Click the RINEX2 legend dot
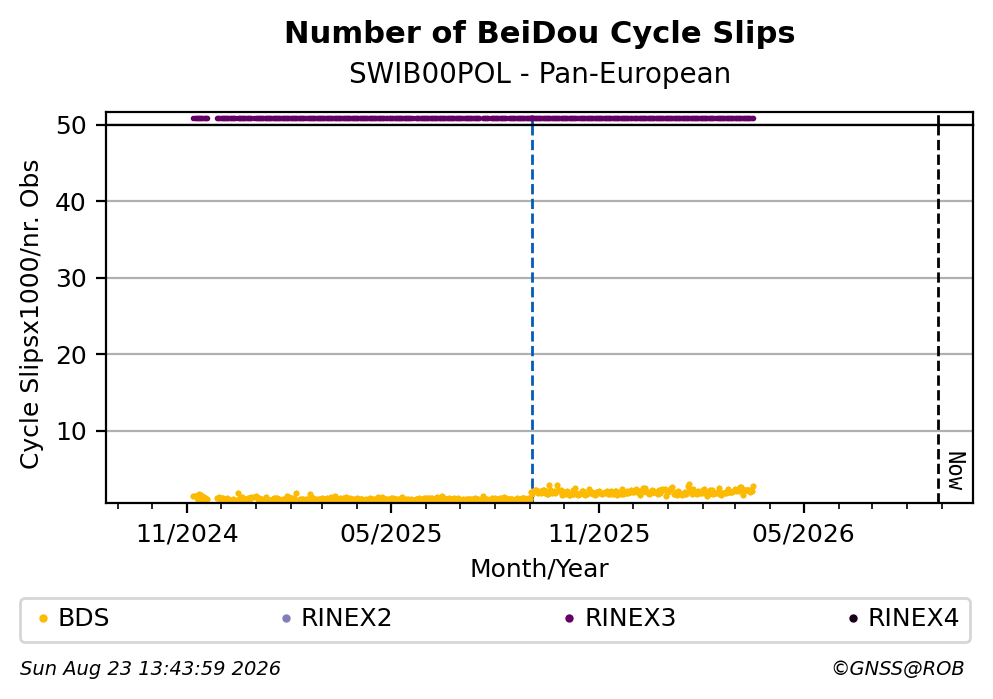This screenshot has height=699, width=993. coord(286,619)
